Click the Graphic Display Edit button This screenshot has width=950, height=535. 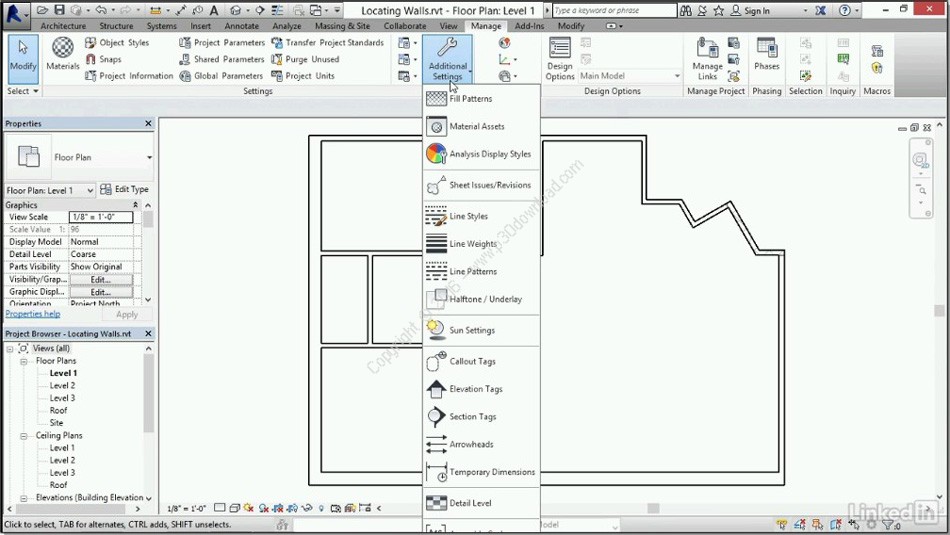[101, 292]
